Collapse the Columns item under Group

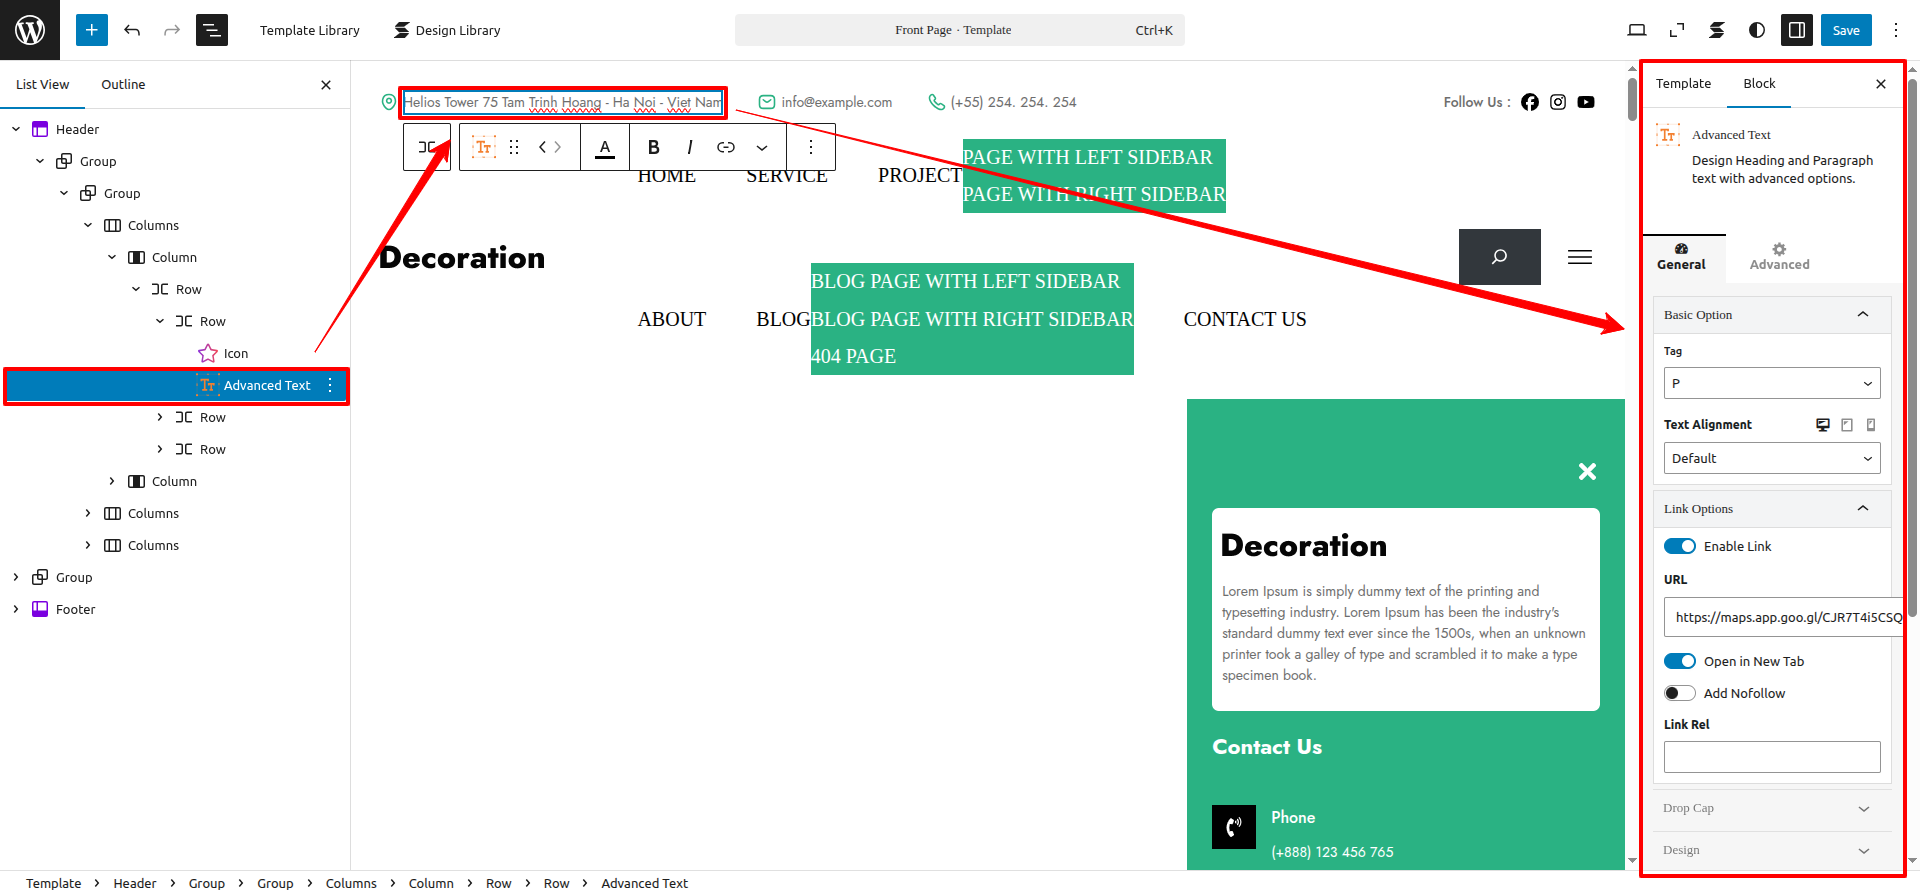(x=88, y=225)
